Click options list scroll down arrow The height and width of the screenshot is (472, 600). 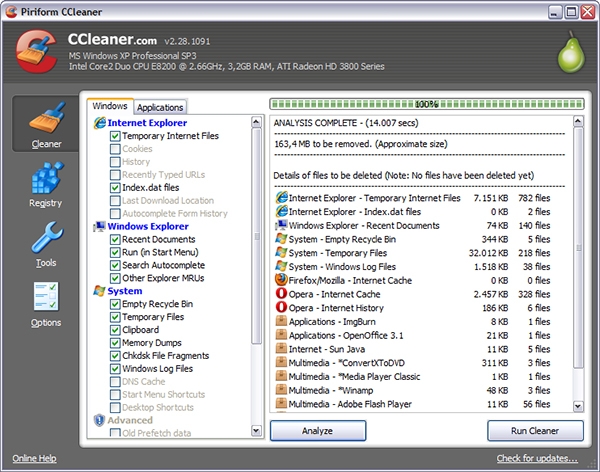click(256, 431)
